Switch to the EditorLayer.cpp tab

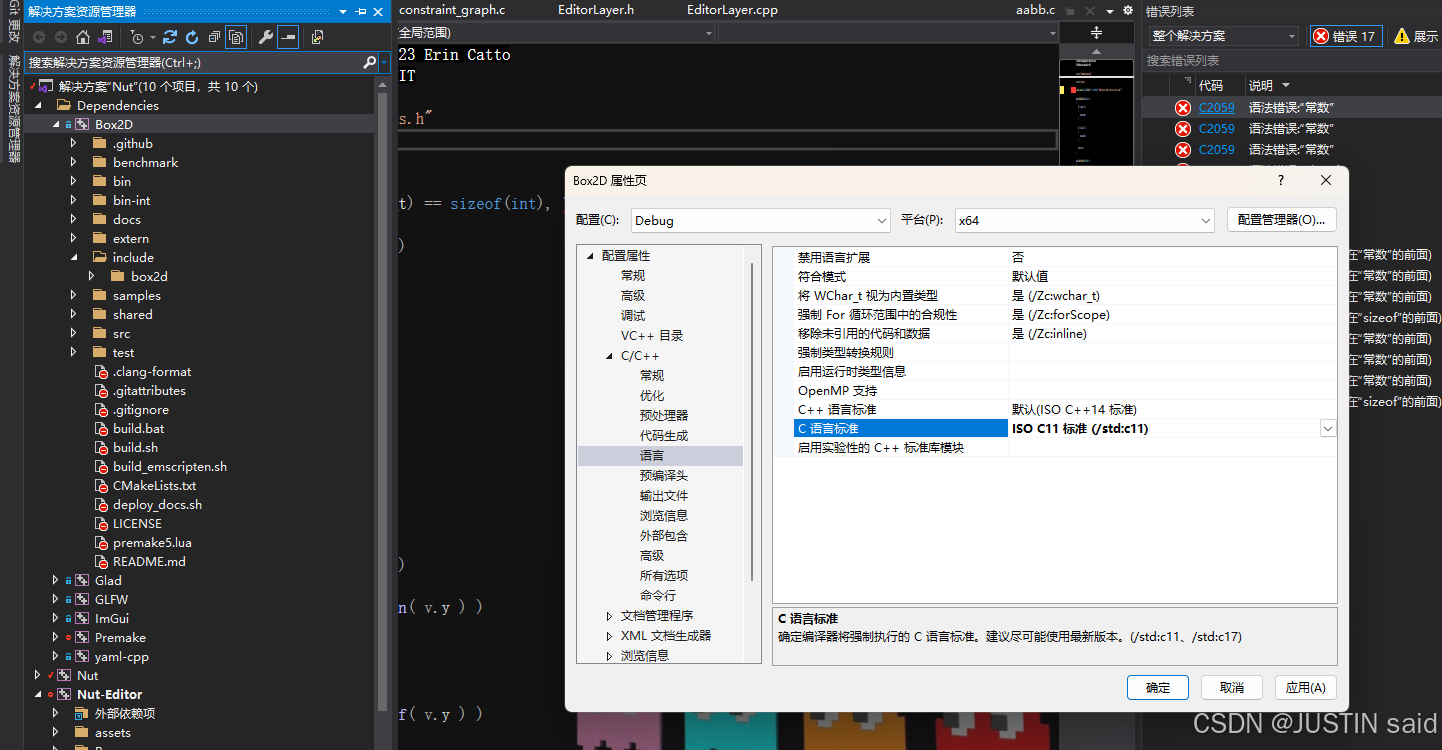click(732, 10)
